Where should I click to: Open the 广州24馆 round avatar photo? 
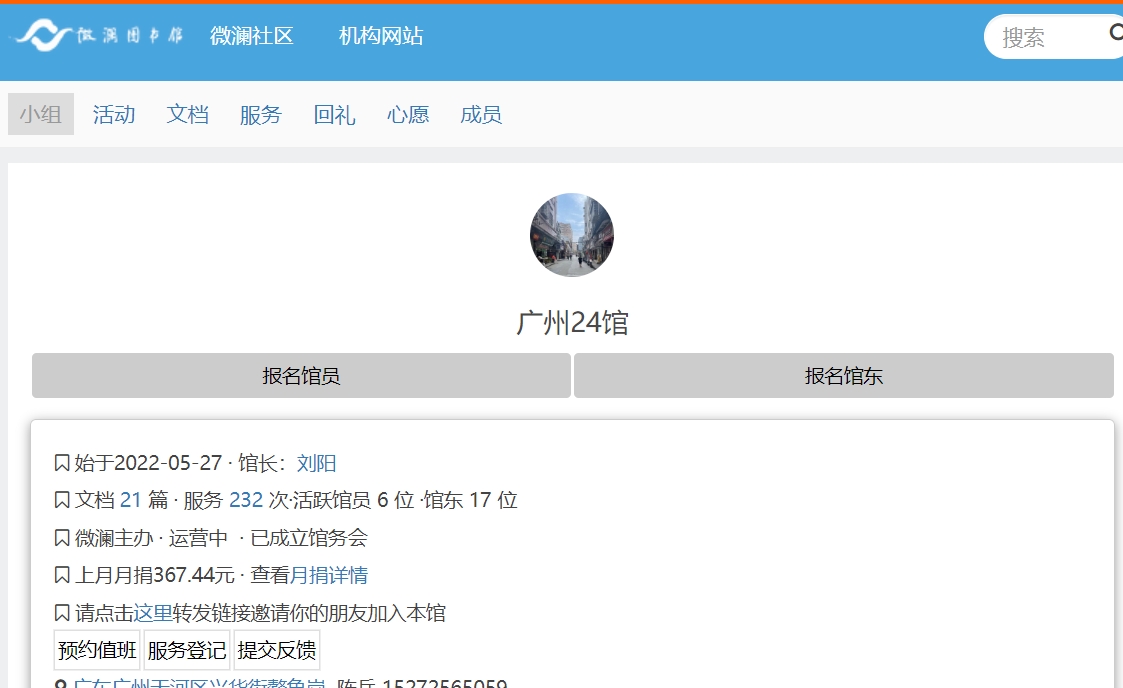point(572,235)
